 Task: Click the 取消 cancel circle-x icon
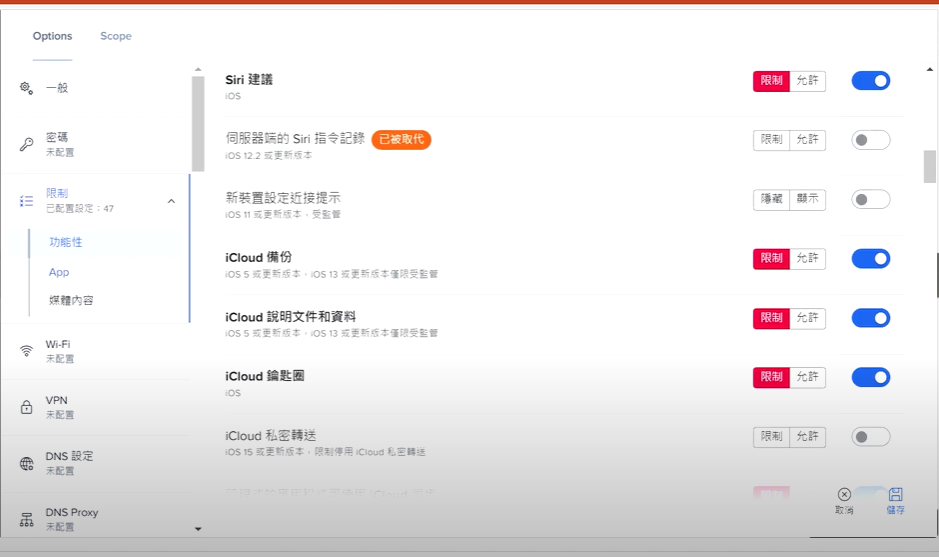click(844, 494)
